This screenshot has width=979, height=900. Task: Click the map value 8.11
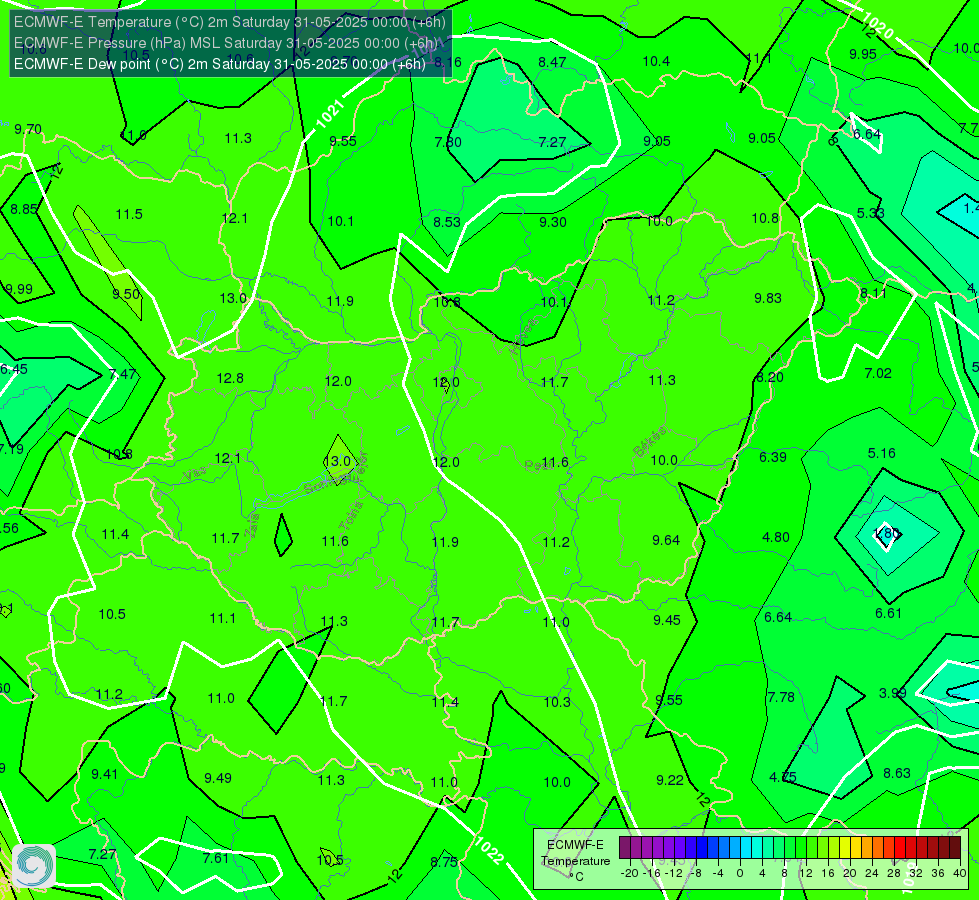click(x=873, y=293)
